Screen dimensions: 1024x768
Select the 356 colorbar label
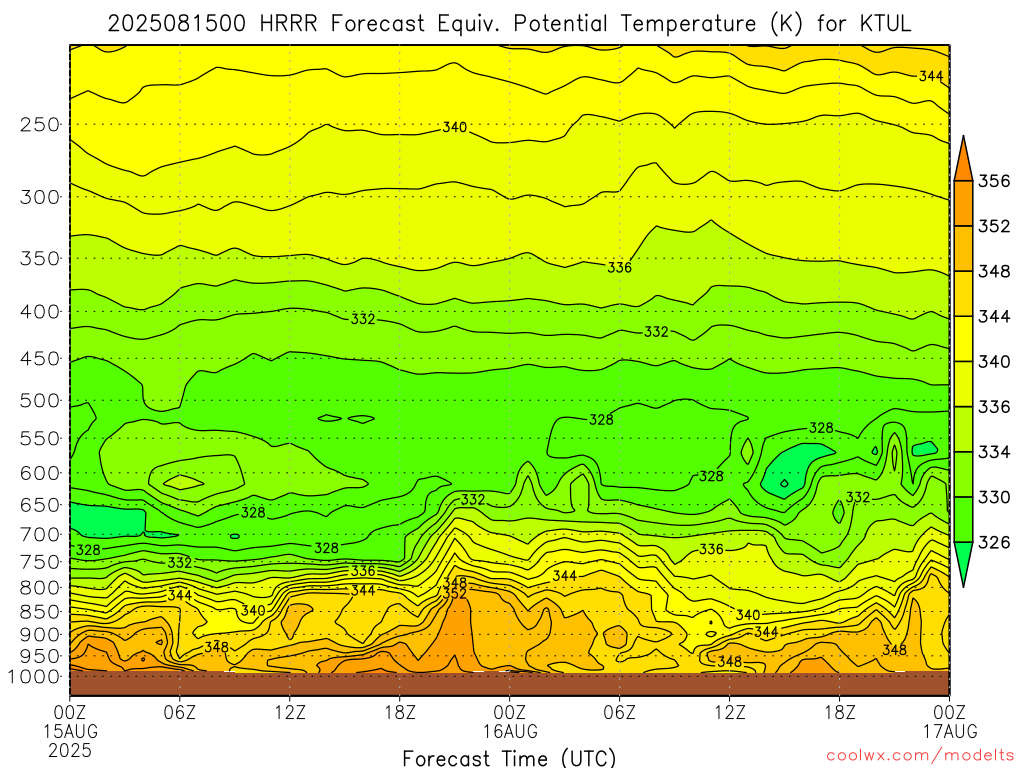click(993, 181)
